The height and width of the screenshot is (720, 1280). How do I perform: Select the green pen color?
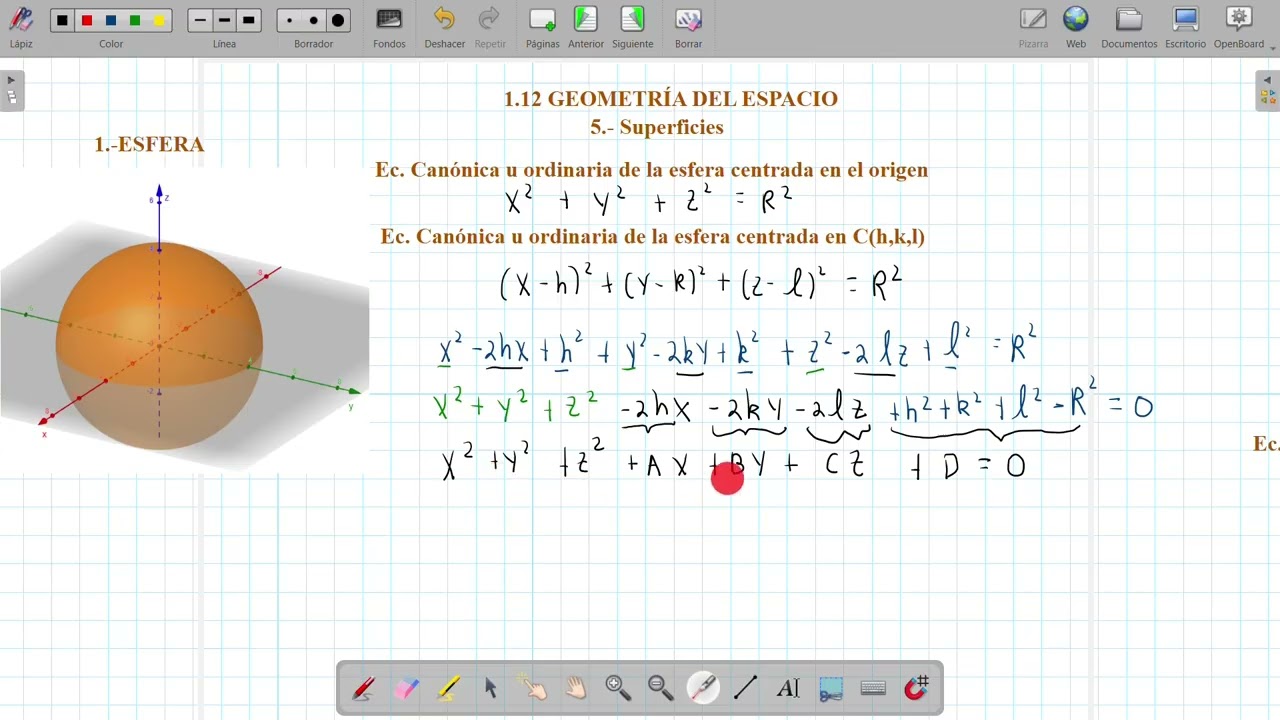point(135,20)
